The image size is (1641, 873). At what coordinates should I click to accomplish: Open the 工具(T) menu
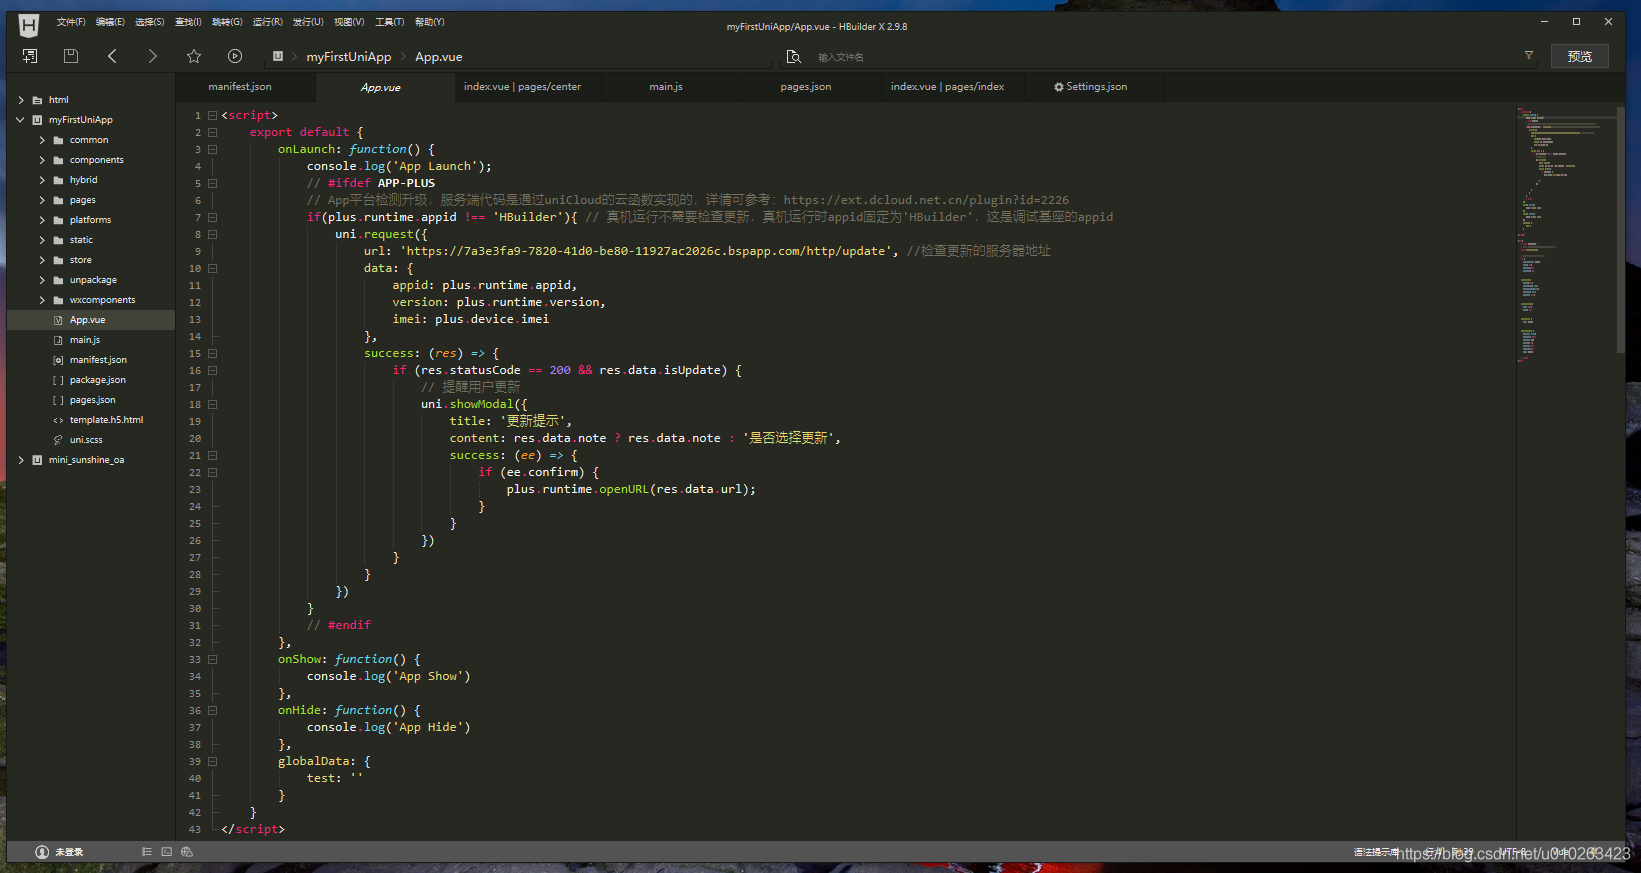tap(390, 22)
